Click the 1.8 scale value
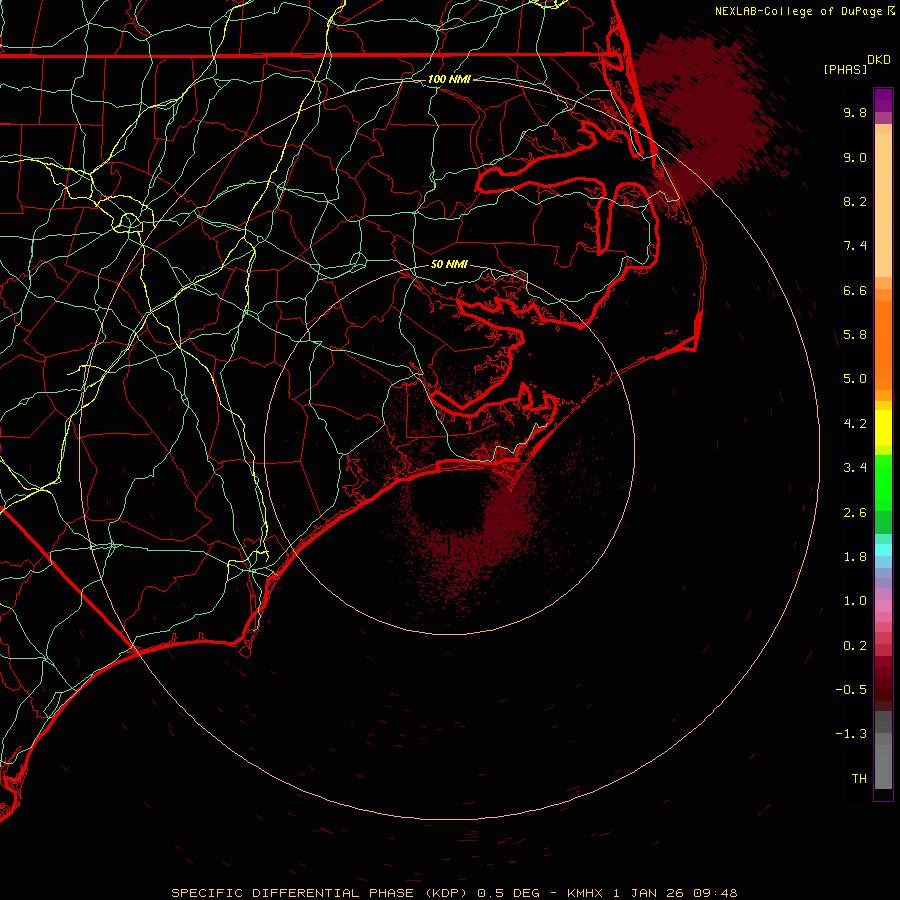Image resolution: width=900 pixels, height=900 pixels. tap(855, 557)
